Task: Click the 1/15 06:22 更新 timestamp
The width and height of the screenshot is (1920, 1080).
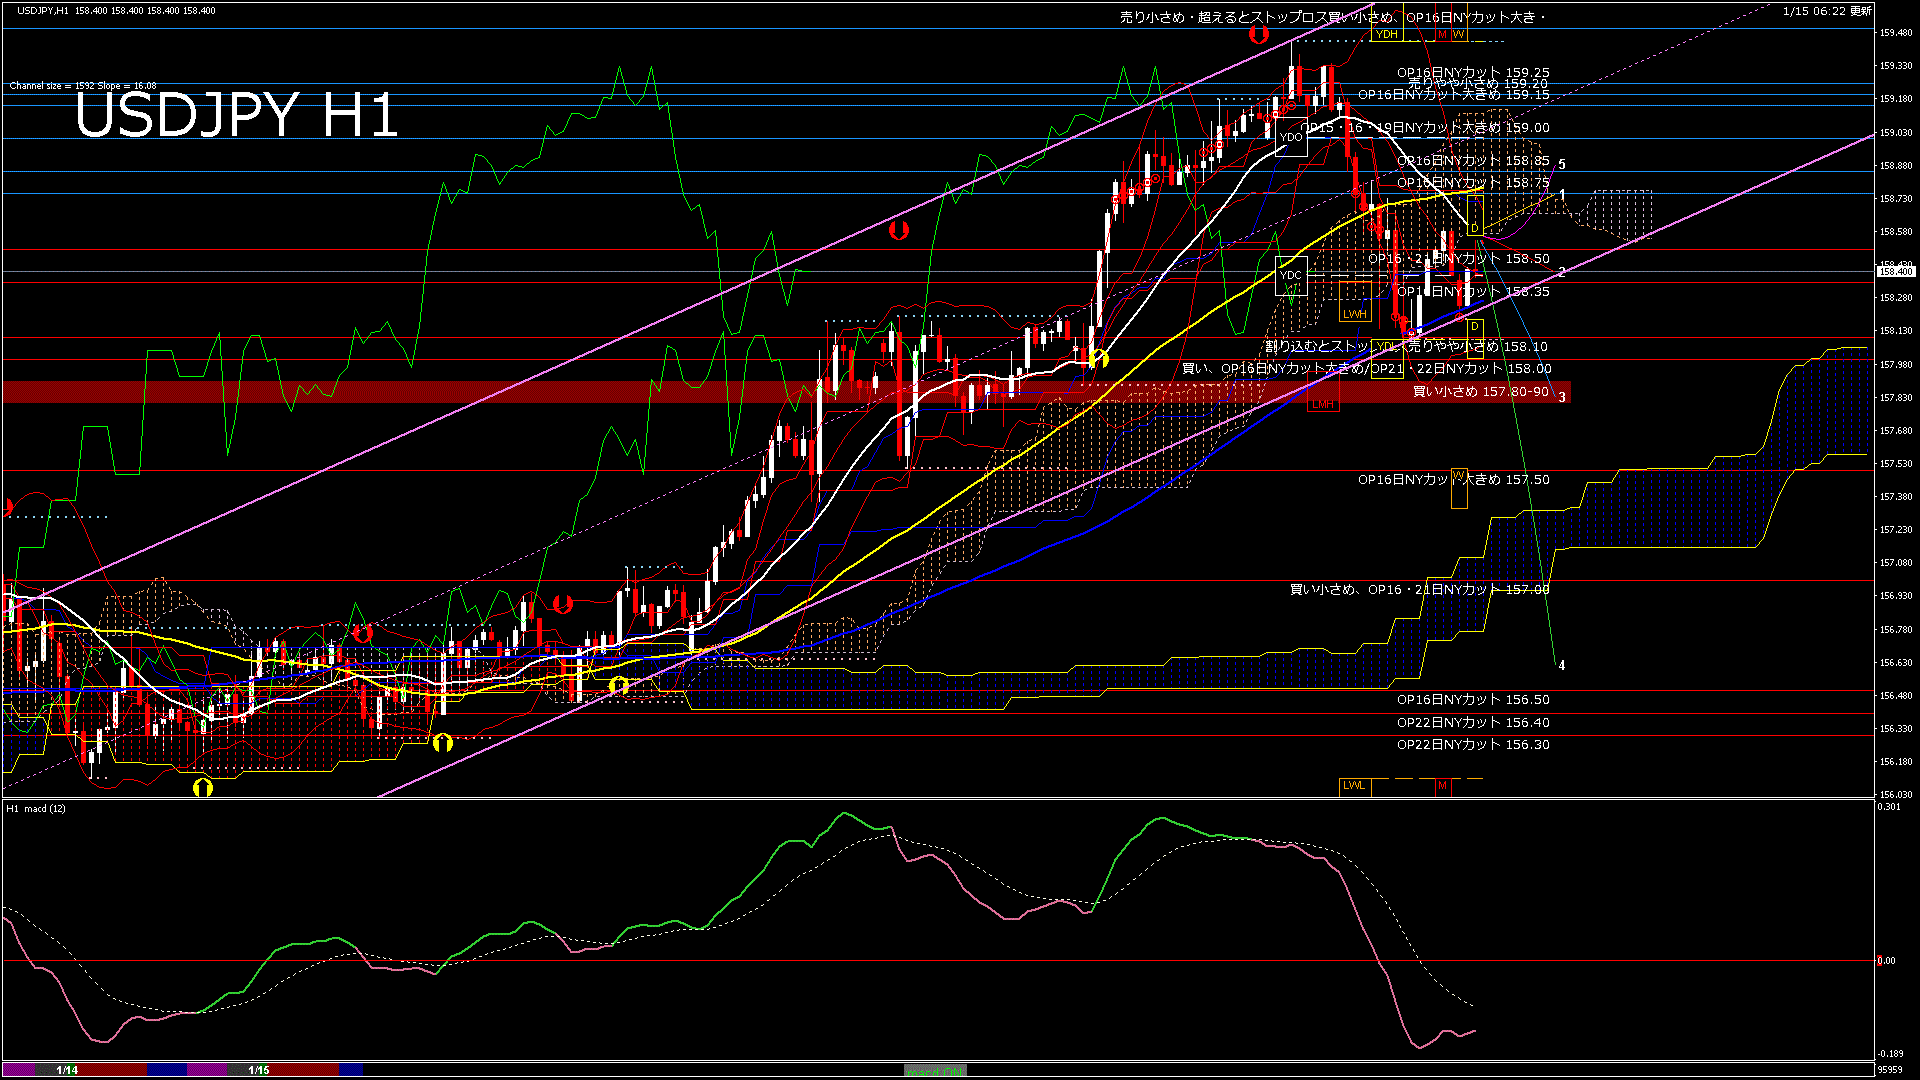Action: (x=1827, y=11)
